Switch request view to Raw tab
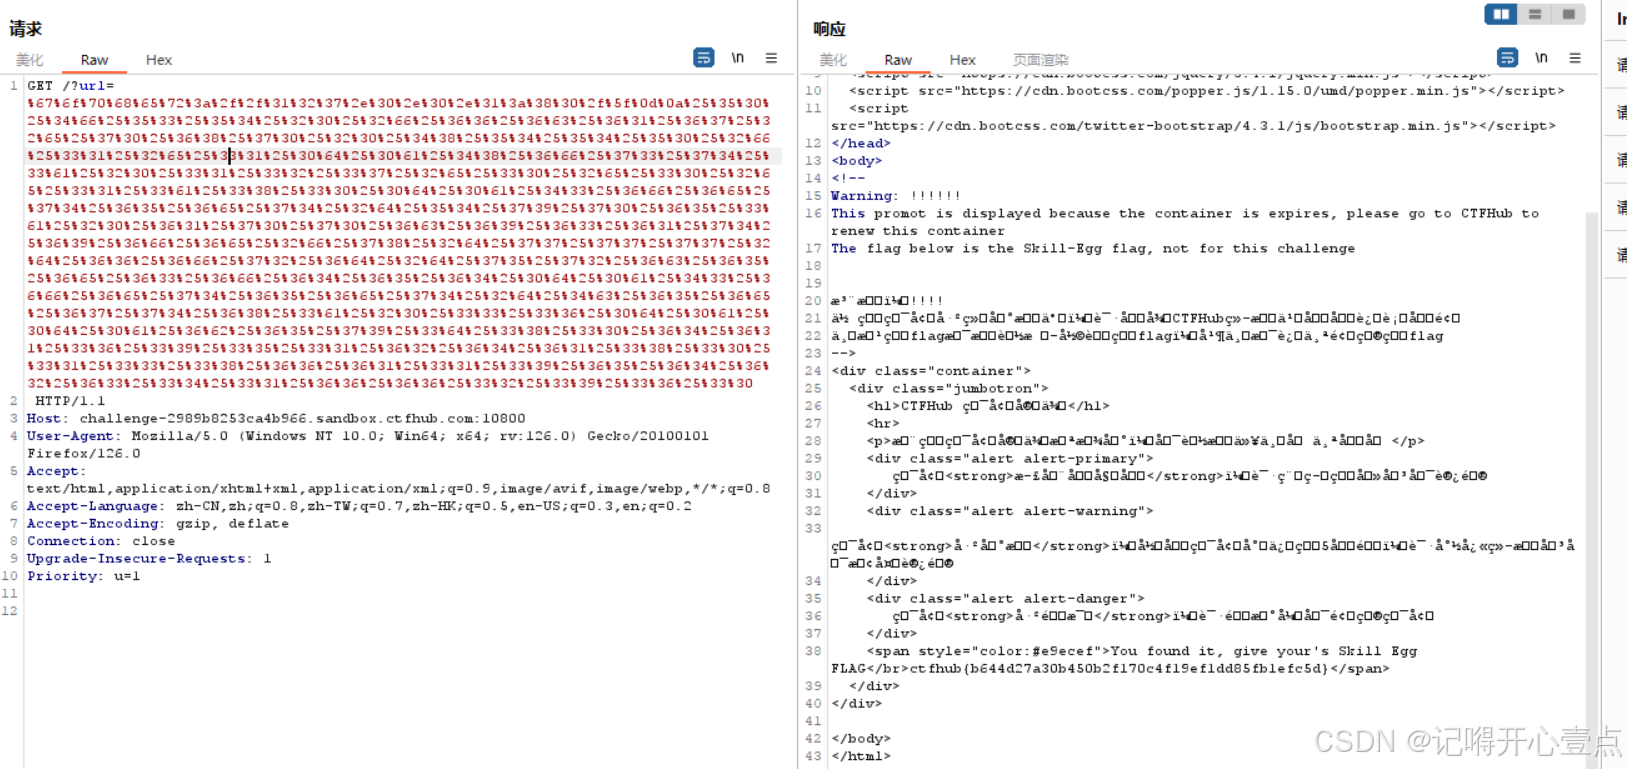The width and height of the screenshot is (1627, 769). pos(95,60)
